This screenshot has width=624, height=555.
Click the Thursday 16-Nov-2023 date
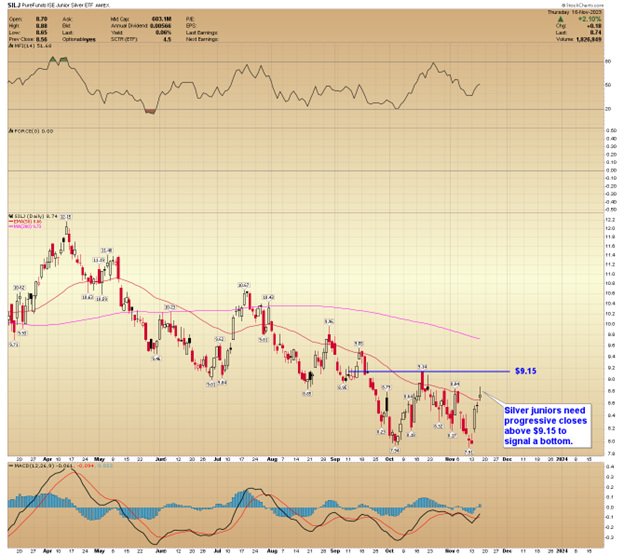(x=575, y=13)
